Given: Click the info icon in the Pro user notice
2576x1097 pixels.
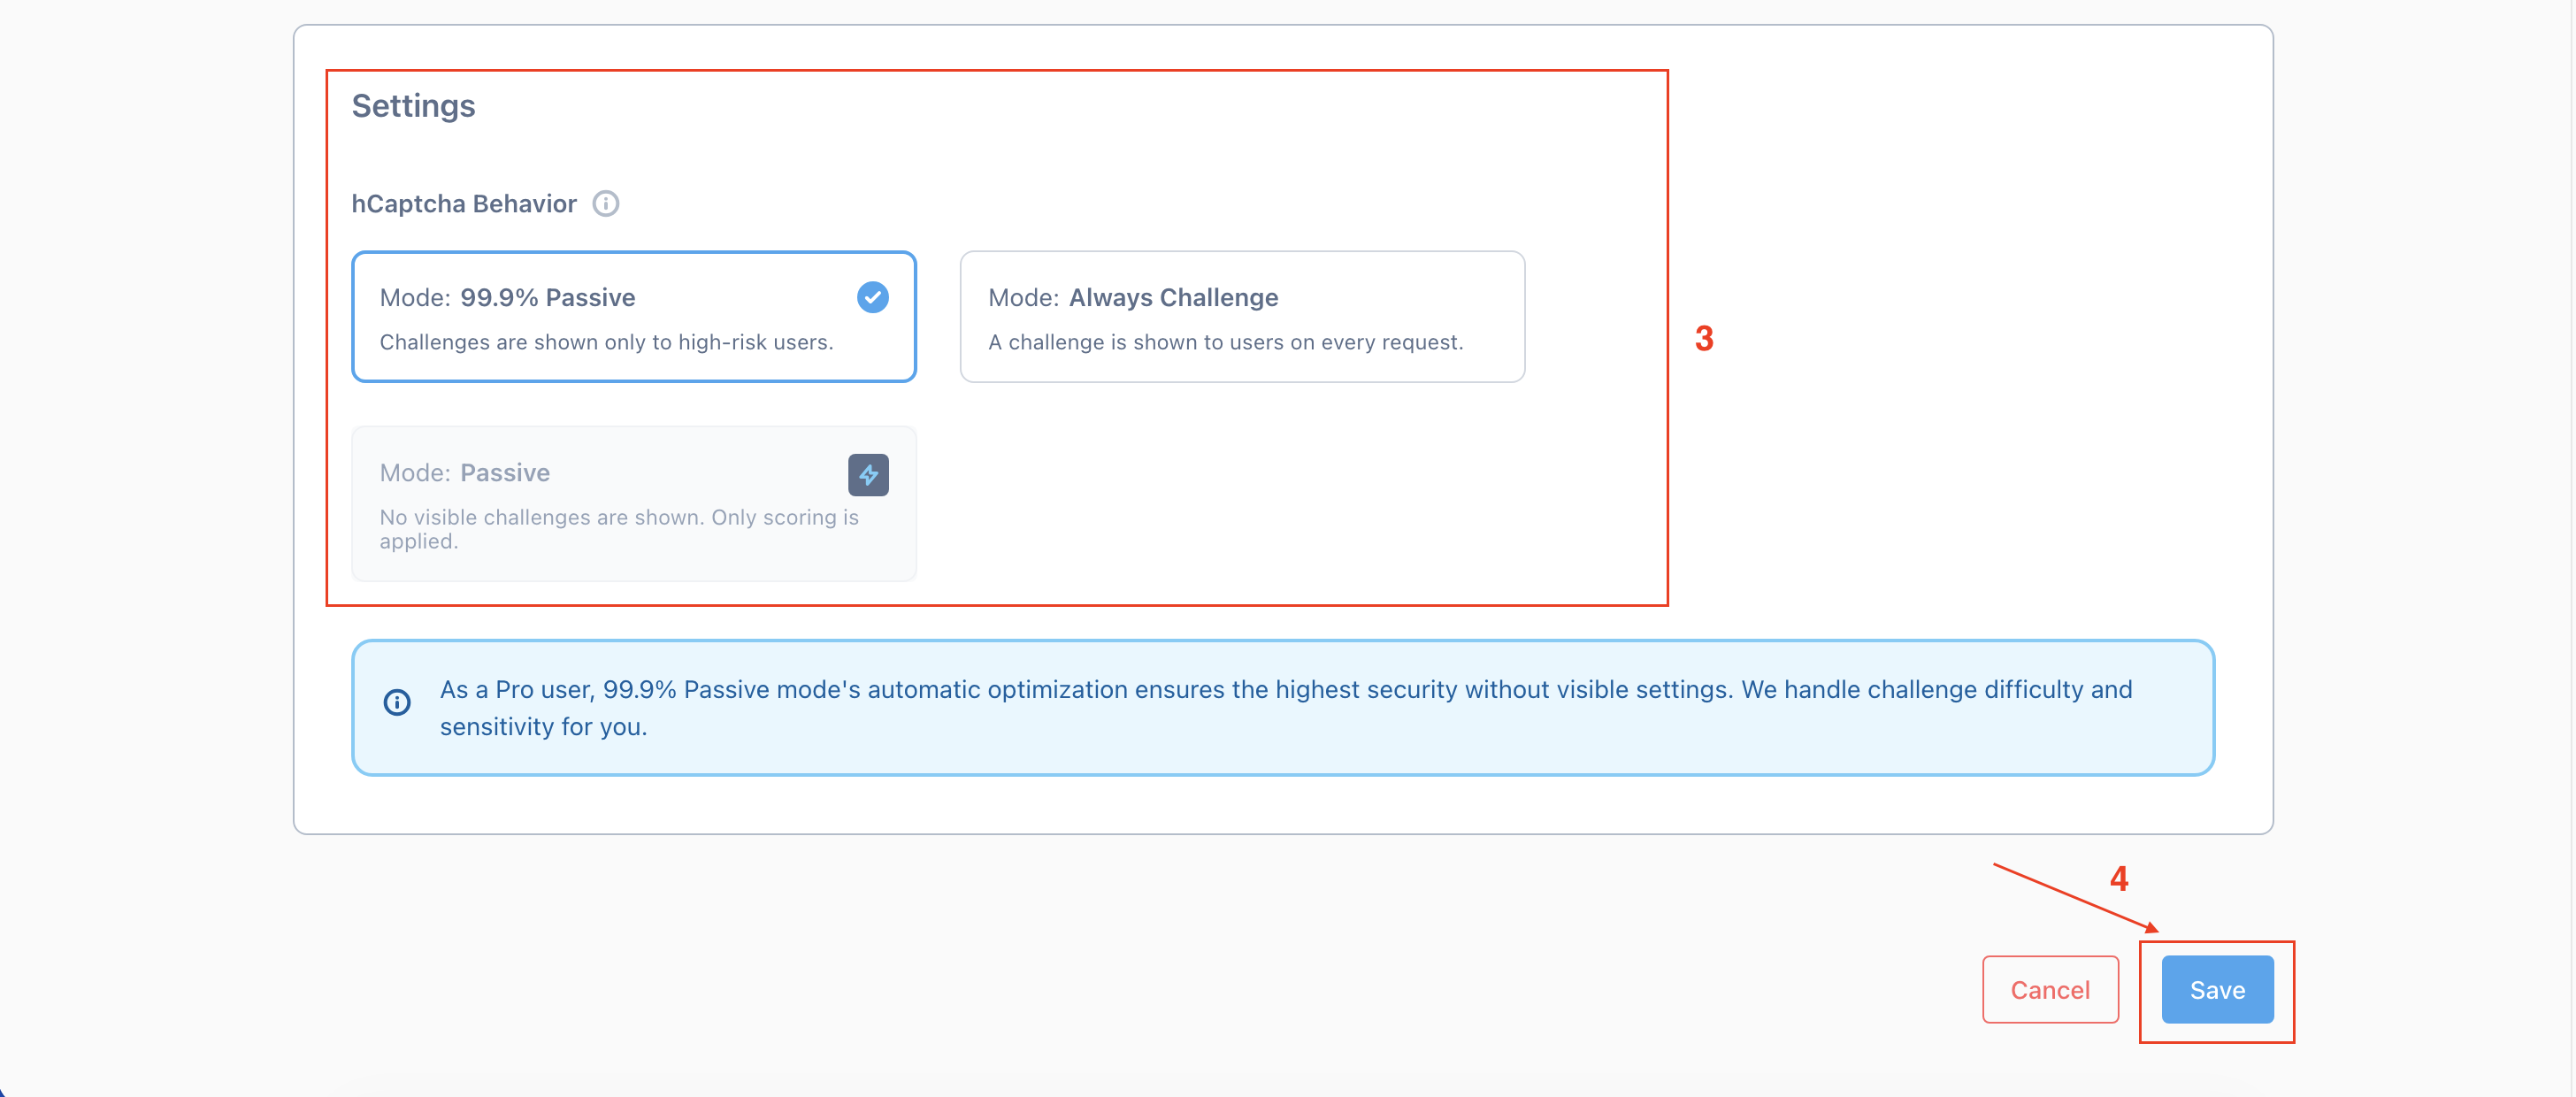Looking at the screenshot, I should click(x=397, y=702).
